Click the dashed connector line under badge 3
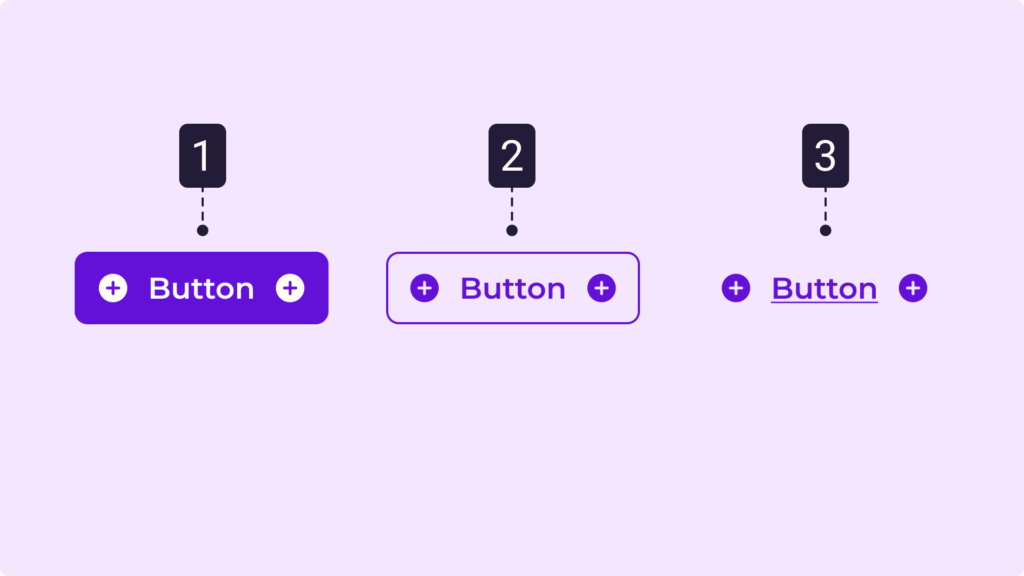 (x=825, y=207)
